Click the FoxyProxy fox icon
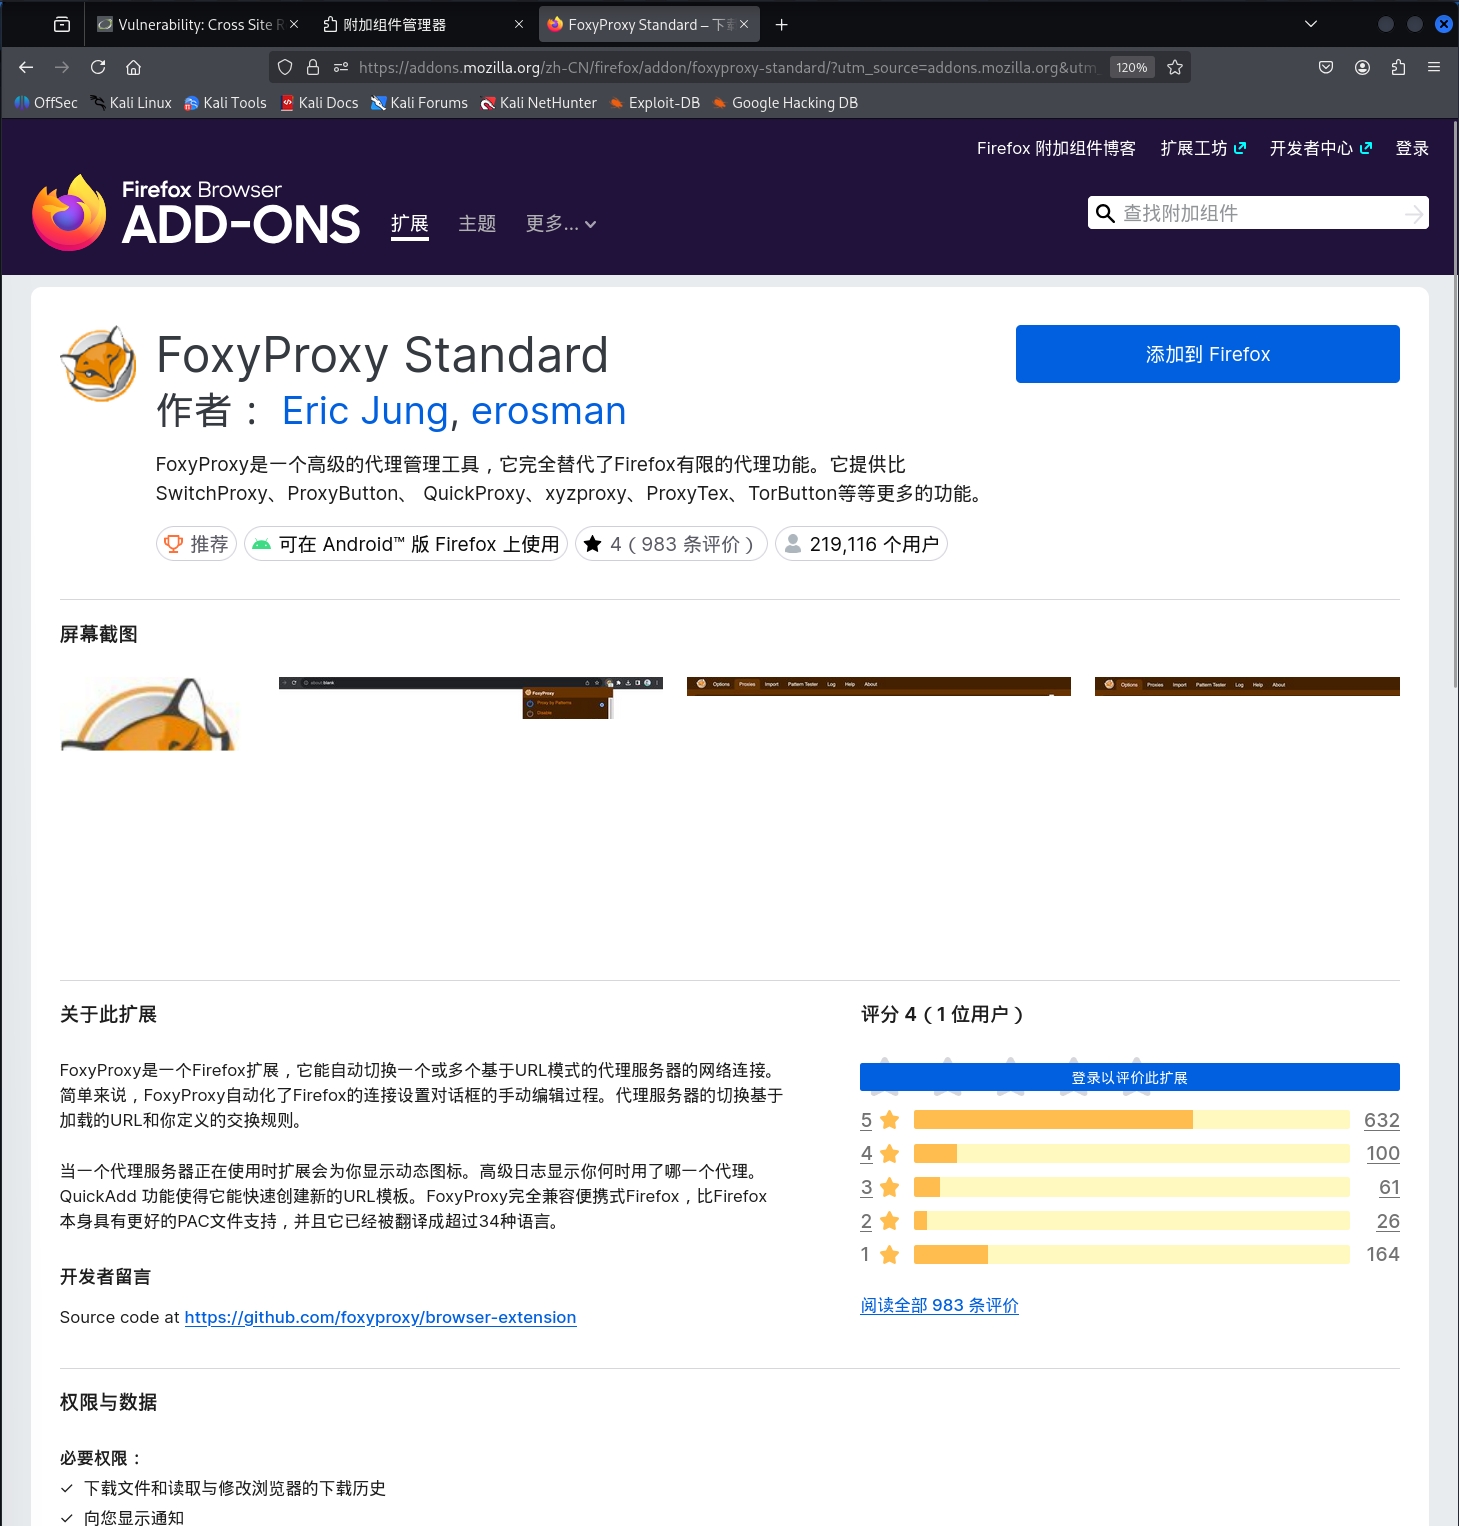The height and width of the screenshot is (1526, 1459). 98,364
